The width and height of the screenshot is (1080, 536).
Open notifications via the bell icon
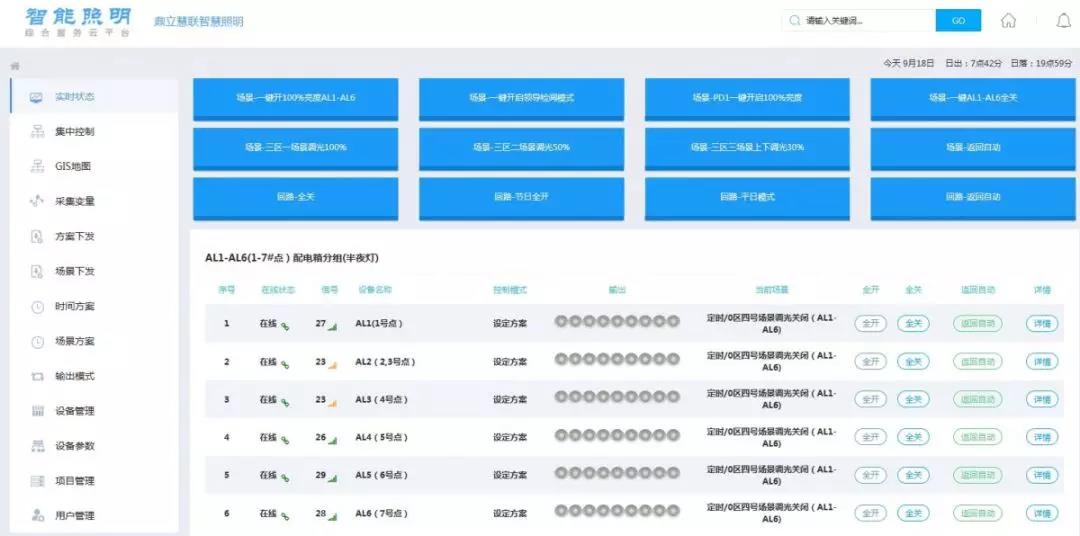1063,21
